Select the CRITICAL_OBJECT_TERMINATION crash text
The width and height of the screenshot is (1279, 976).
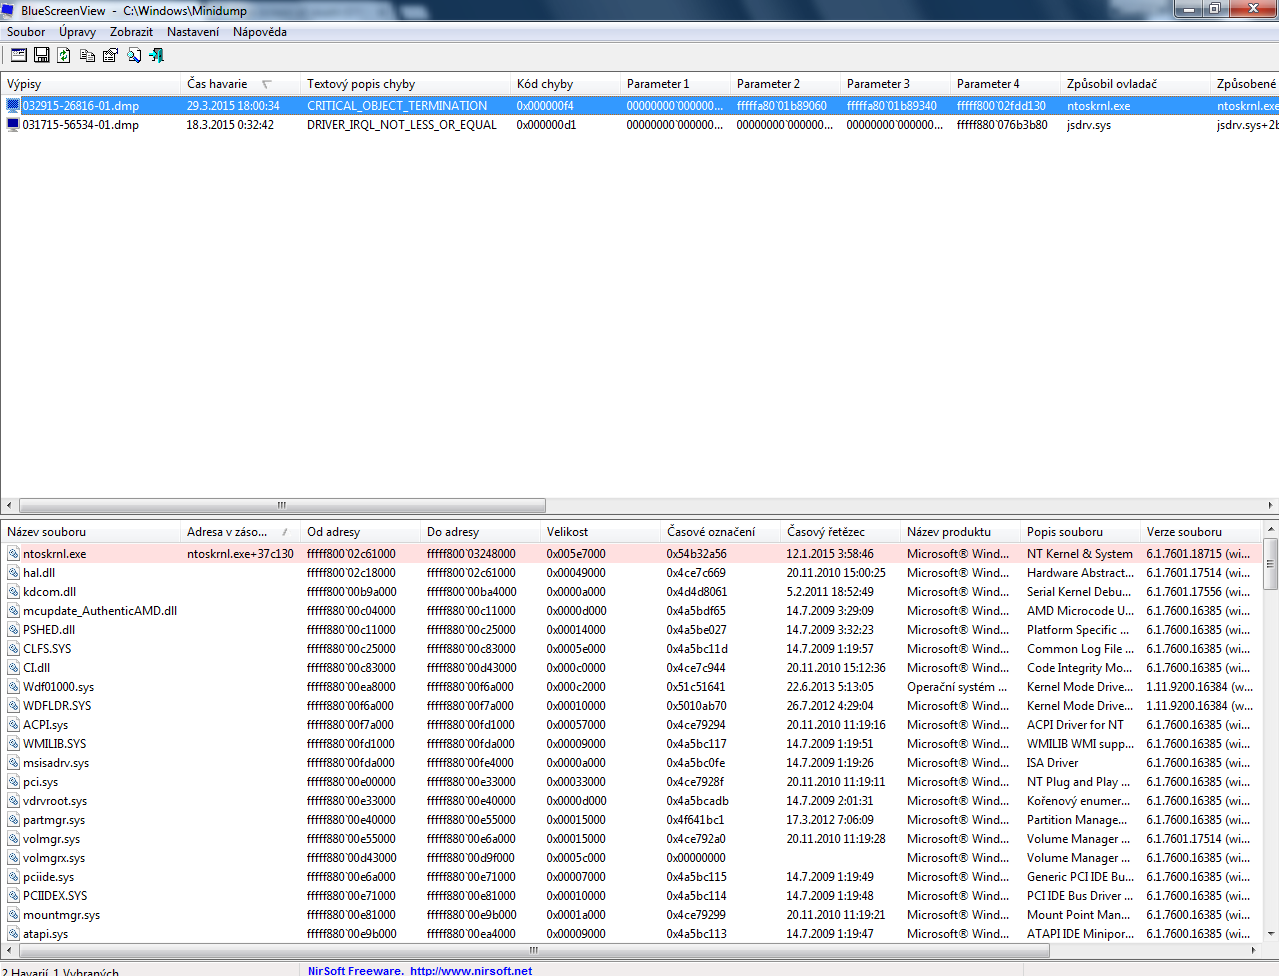click(x=397, y=105)
